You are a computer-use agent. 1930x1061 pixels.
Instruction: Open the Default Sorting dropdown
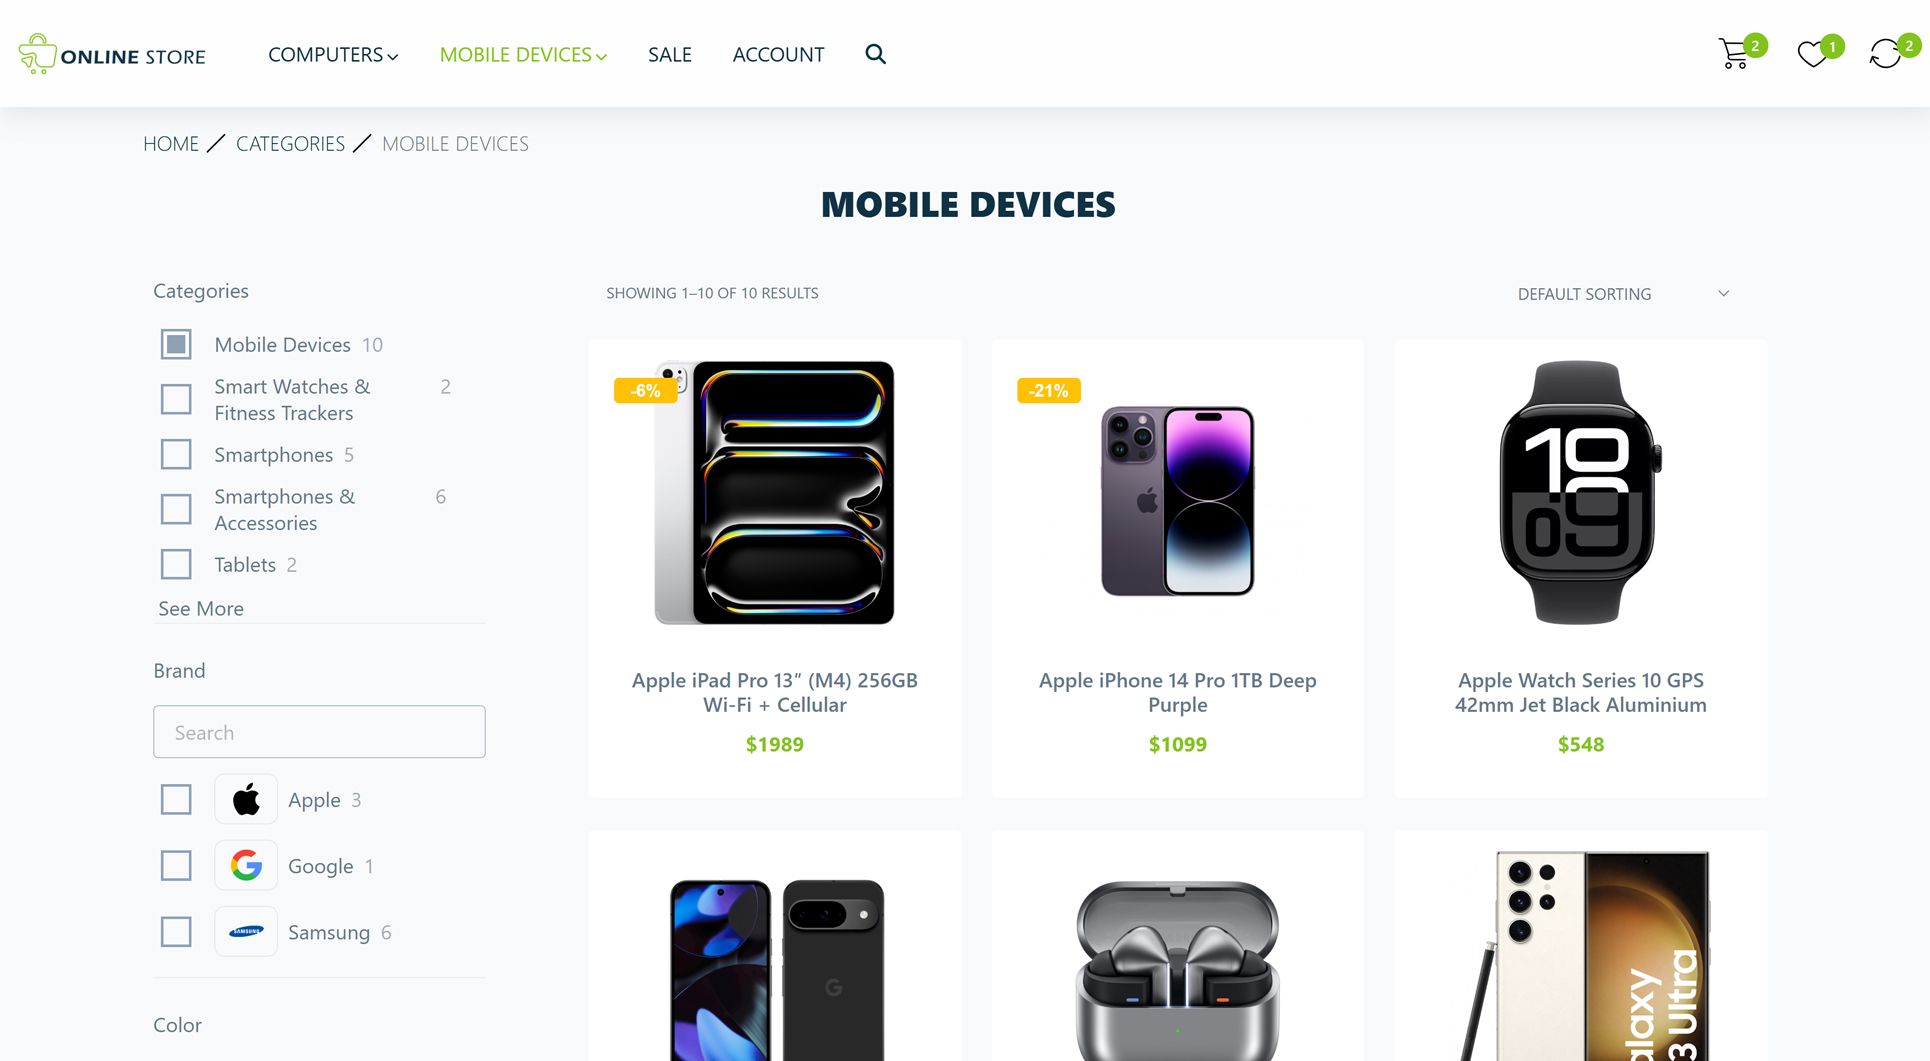tap(1623, 294)
